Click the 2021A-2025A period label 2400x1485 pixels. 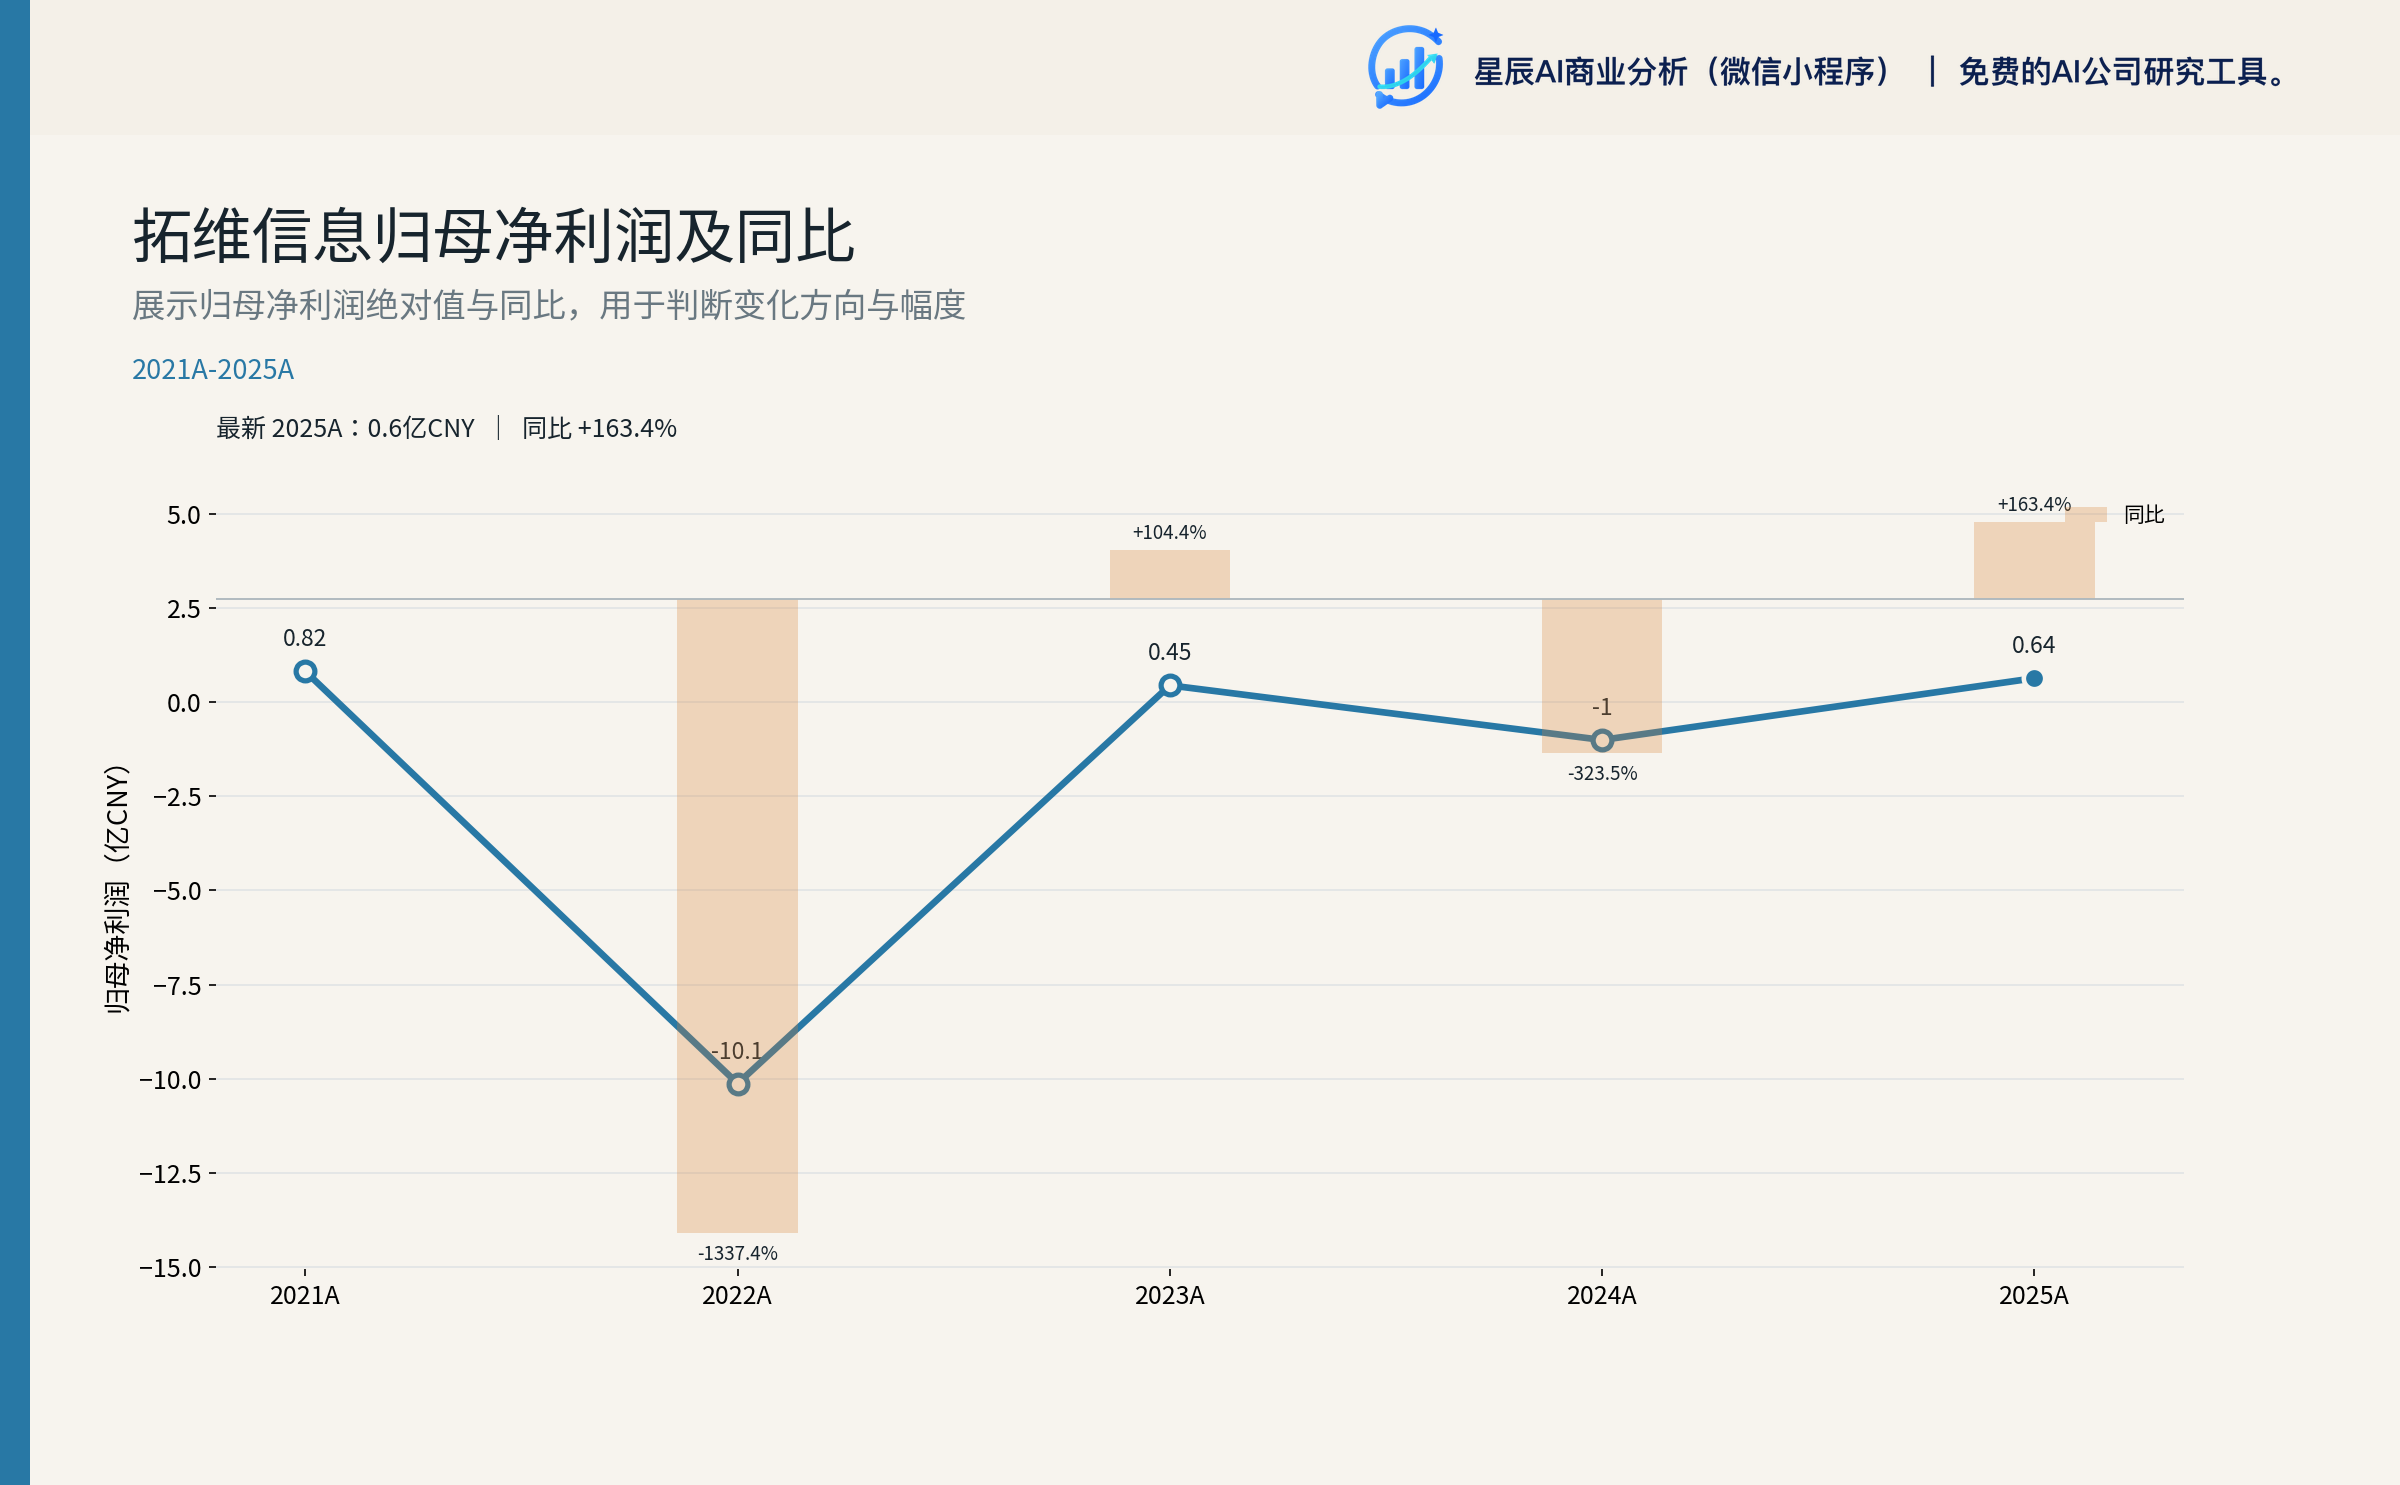(x=213, y=370)
